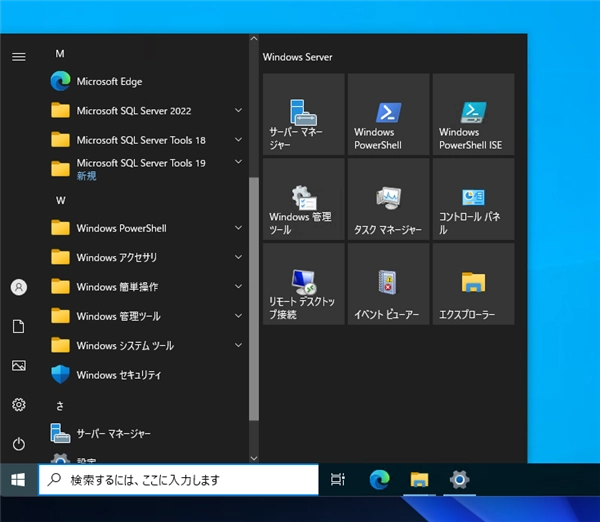
Task: Open the Documents icon in the Start sidebar
Action: [x=19, y=326]
